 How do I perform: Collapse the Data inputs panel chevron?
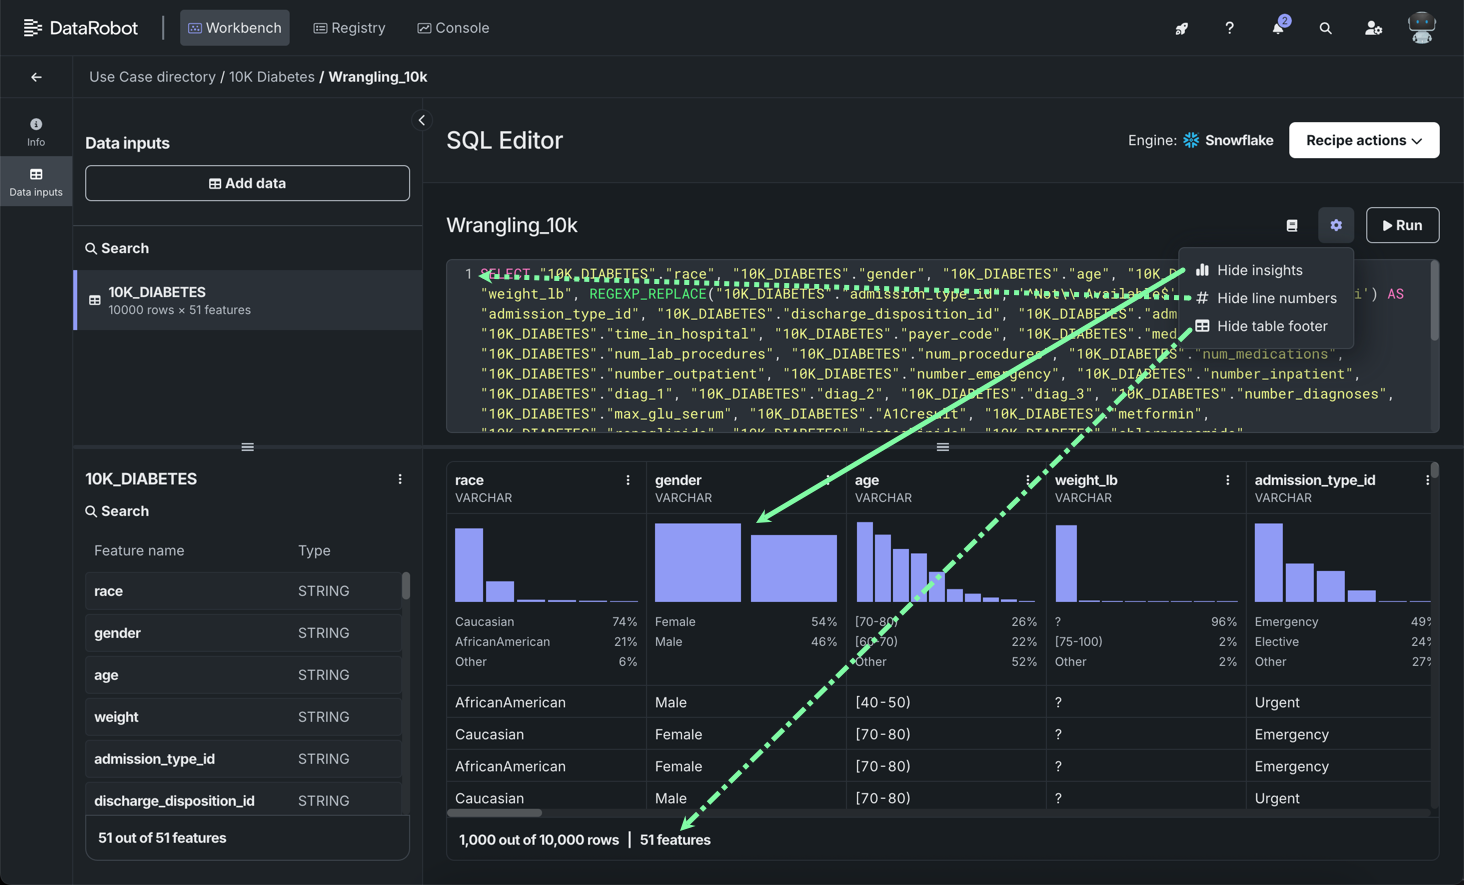[422, 120]
